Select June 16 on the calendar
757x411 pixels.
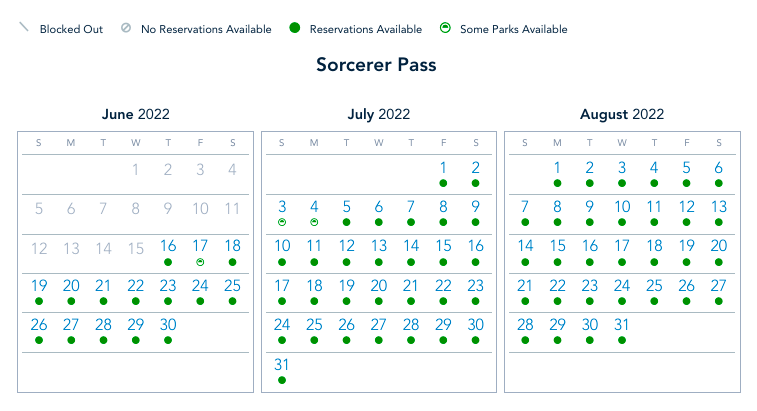tap(168, 246)
